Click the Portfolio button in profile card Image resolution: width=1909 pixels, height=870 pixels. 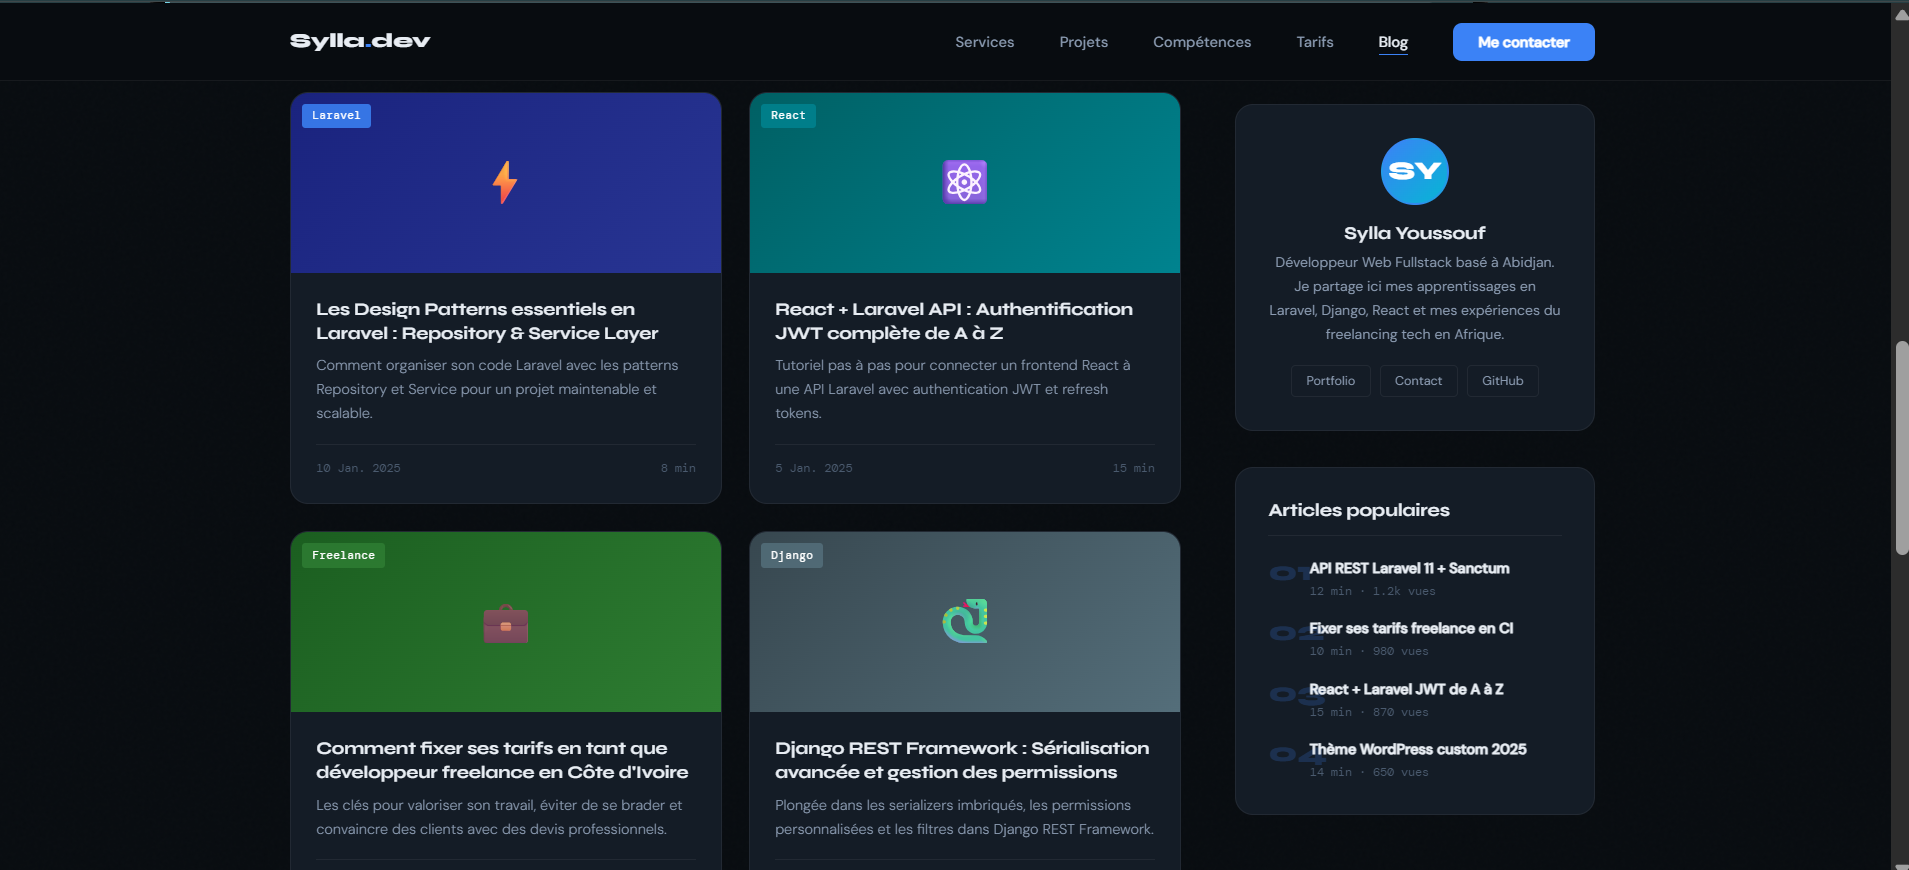click(1330, 381)
